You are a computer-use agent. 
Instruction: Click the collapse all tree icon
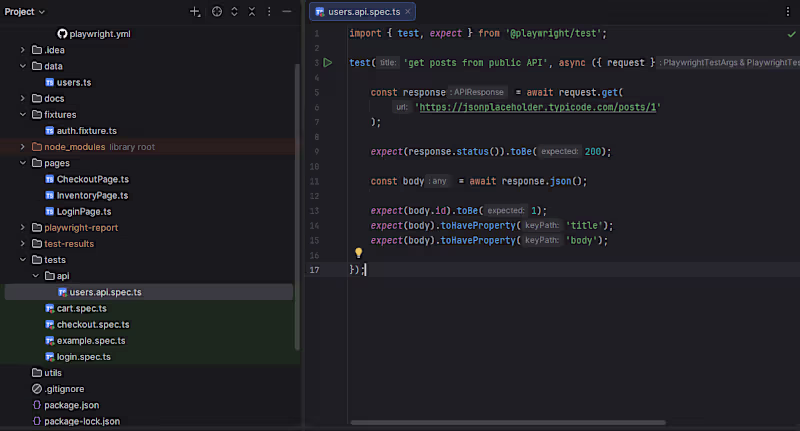[x=252, y=12]
